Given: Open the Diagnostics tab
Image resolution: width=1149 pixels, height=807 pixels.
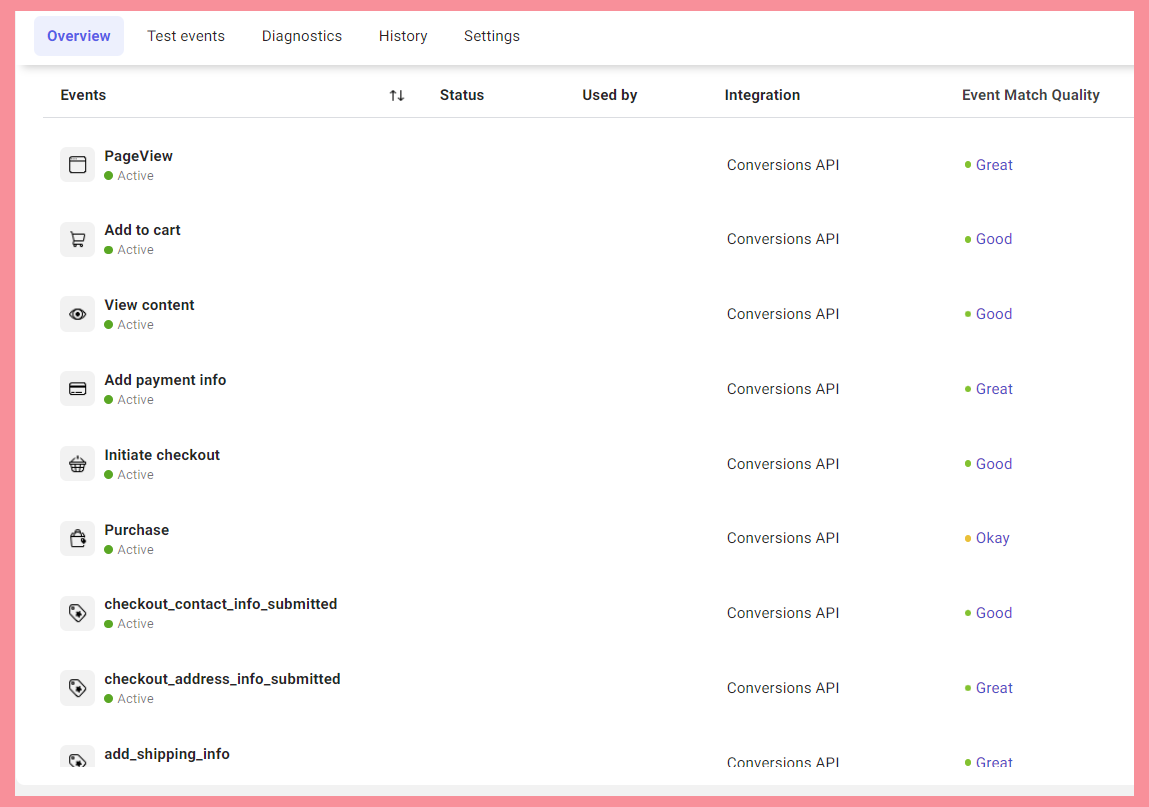Looking at the screenshot, I should point(302,36).
